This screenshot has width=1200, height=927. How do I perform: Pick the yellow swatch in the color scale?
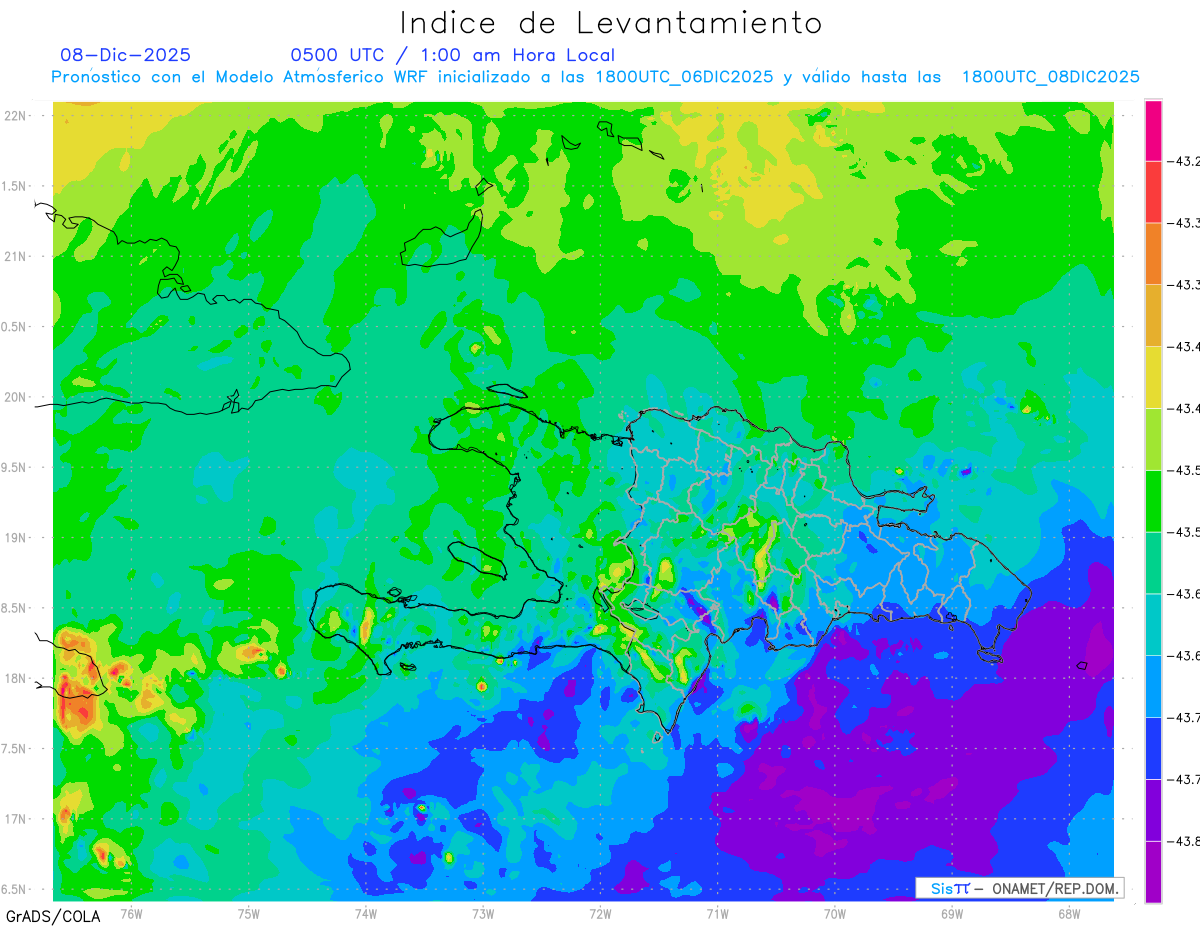1153,378
